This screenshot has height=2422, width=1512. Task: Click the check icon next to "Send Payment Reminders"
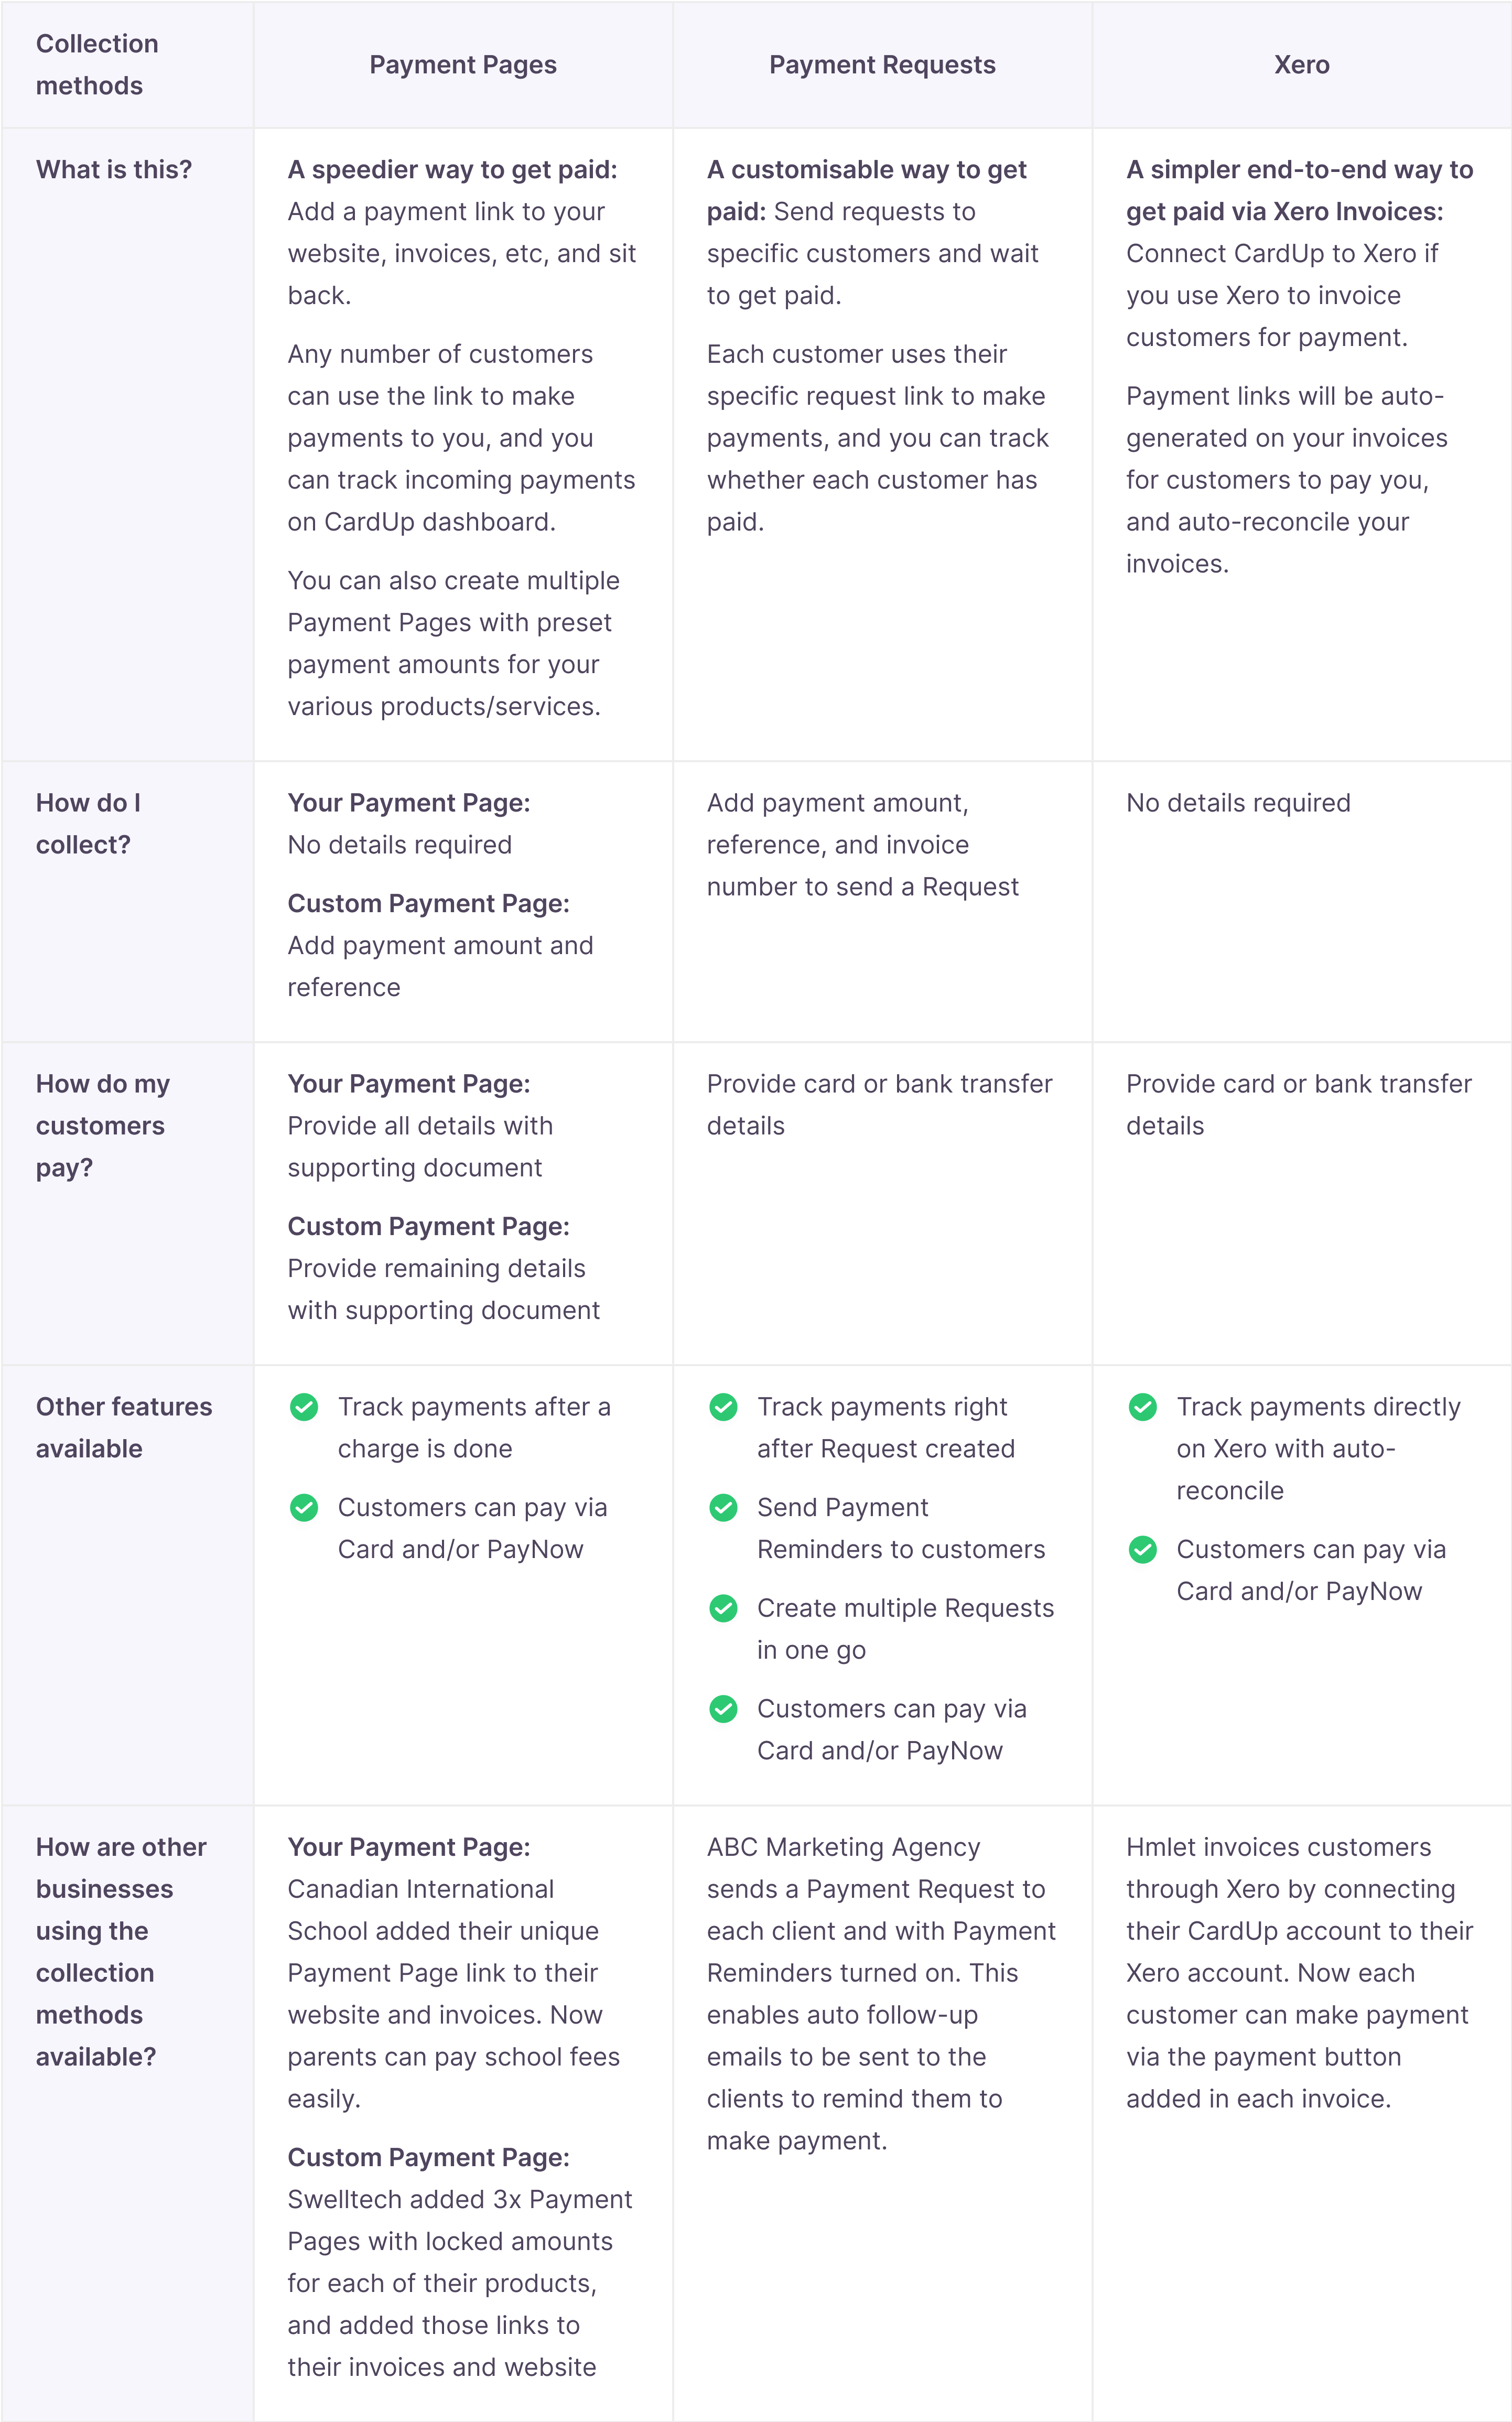723,1507
